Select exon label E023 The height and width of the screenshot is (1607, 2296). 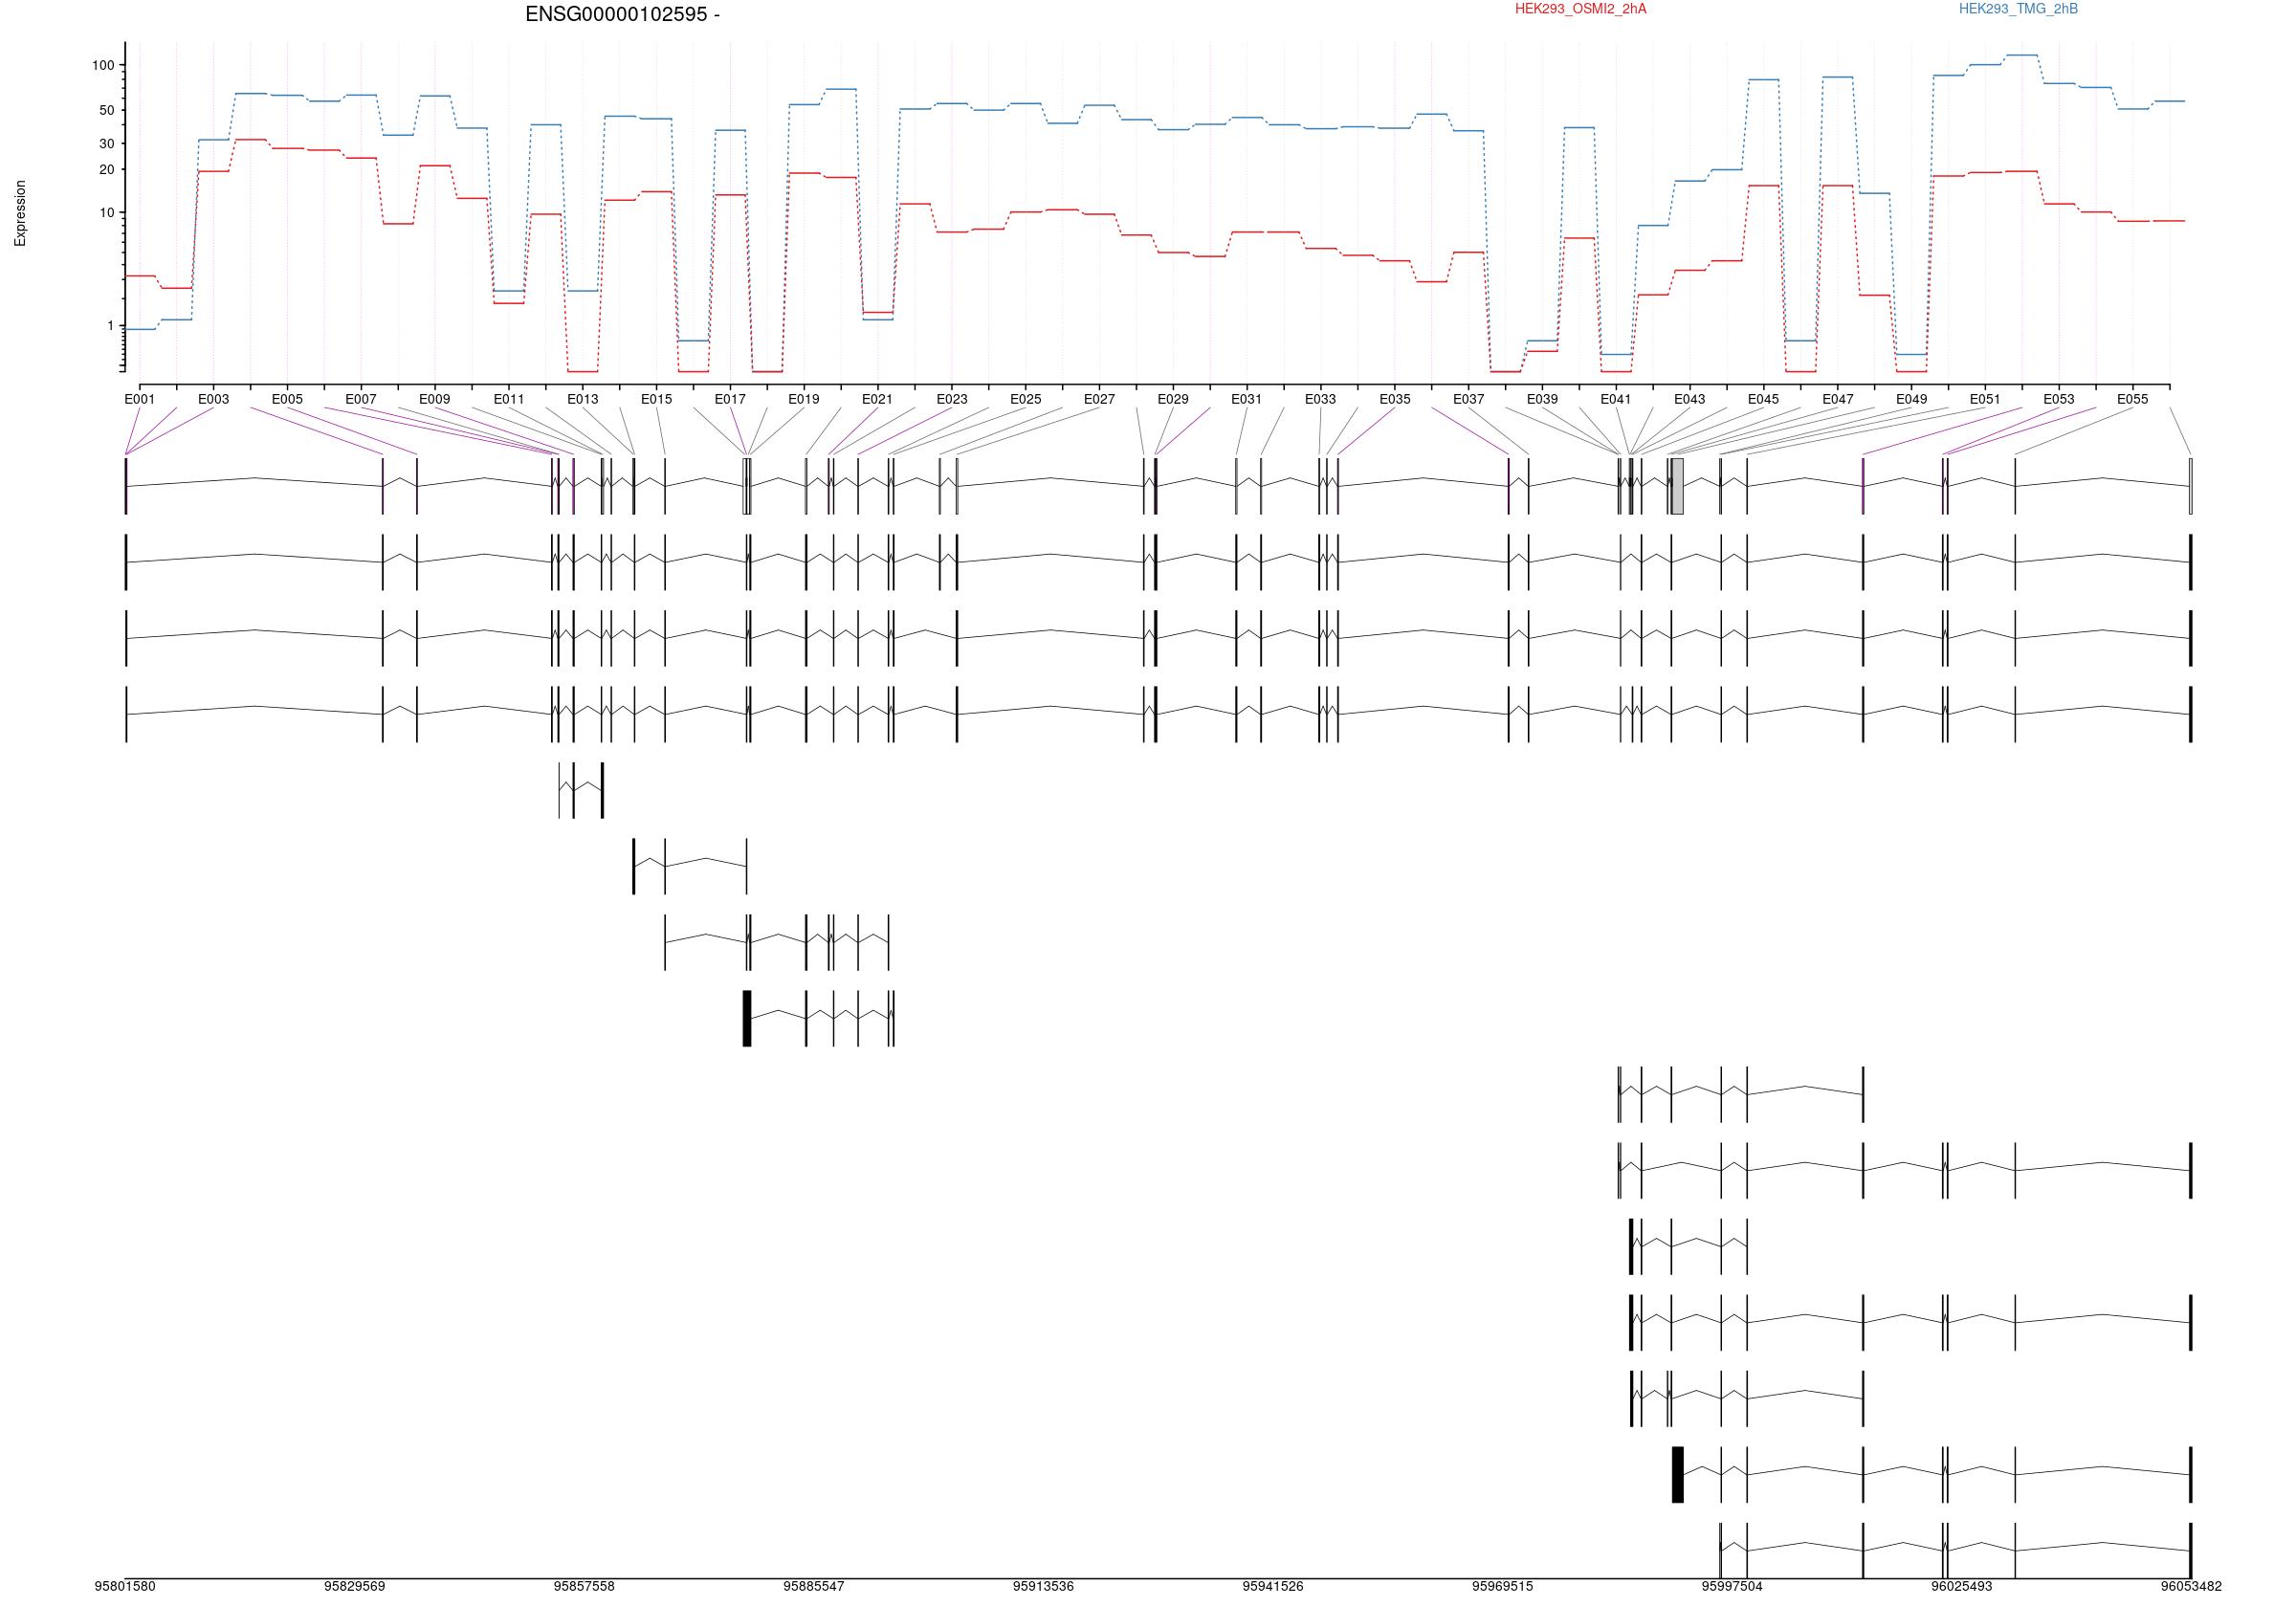952,399
